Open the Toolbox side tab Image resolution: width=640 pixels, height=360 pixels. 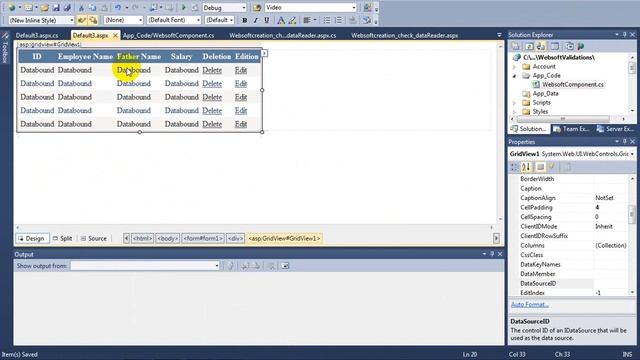(x=5, y=49)
